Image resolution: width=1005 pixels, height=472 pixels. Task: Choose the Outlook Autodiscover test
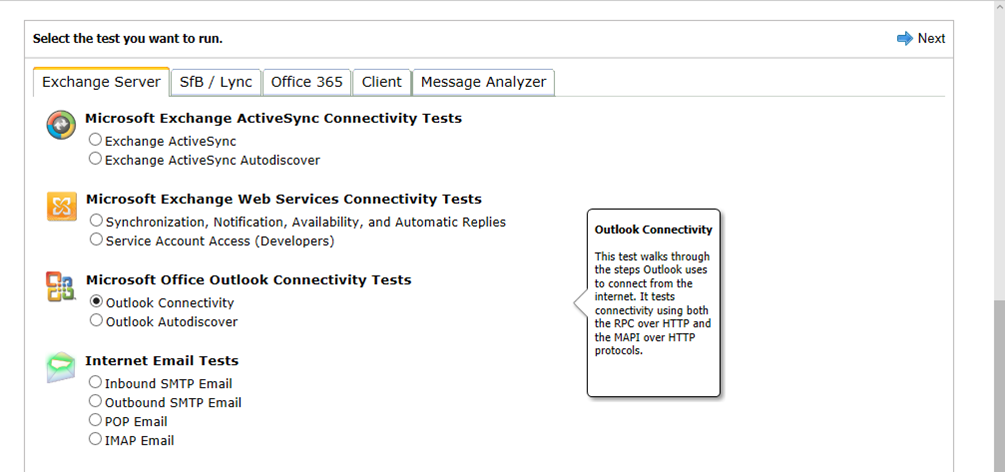click(96, 320)
